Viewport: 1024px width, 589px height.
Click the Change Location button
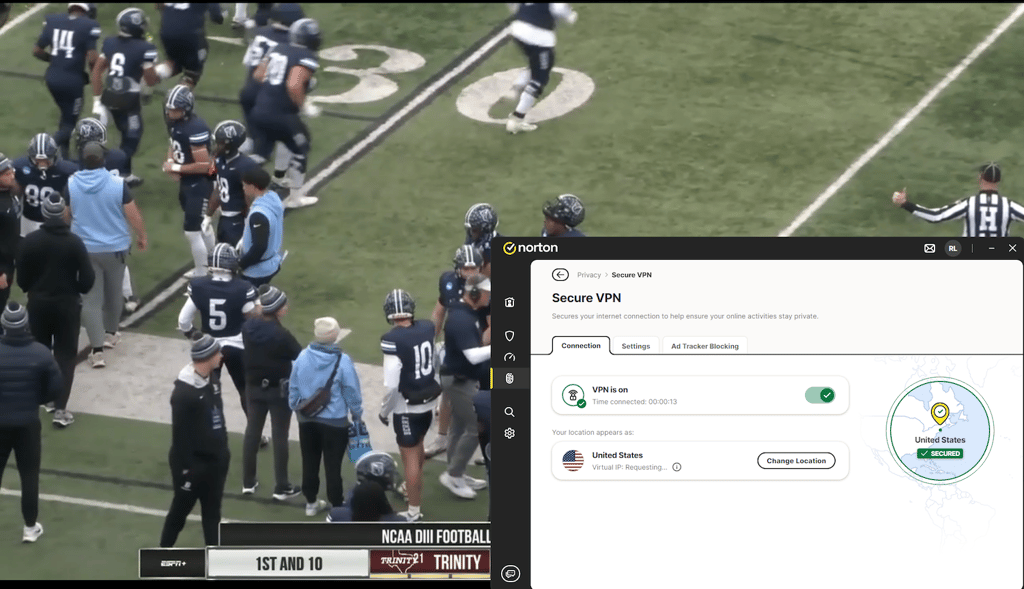click(x=796, y=460)
